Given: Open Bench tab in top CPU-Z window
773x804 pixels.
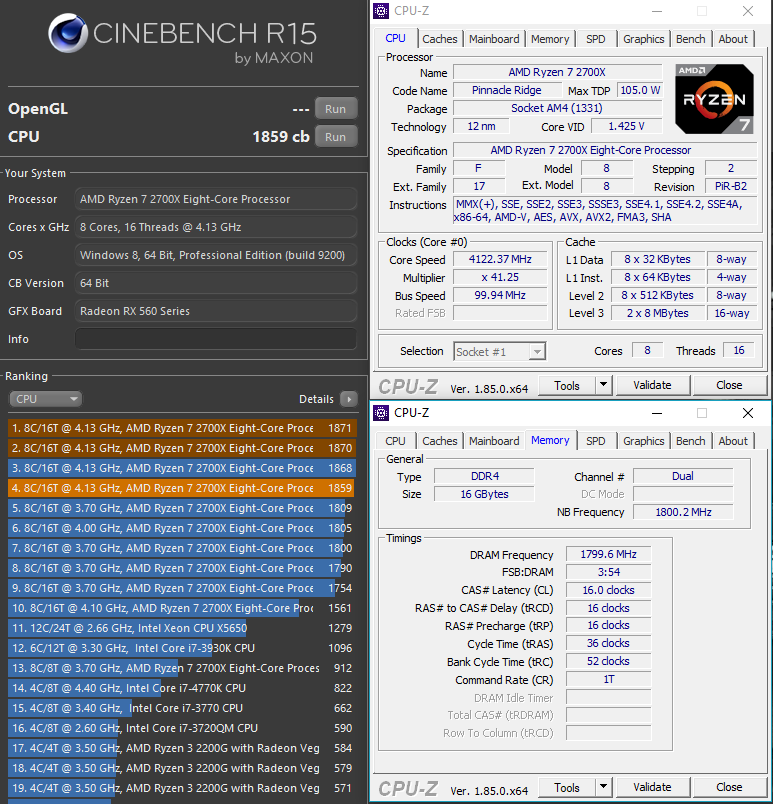Looking at the screenshot, I should pos(690,39).
